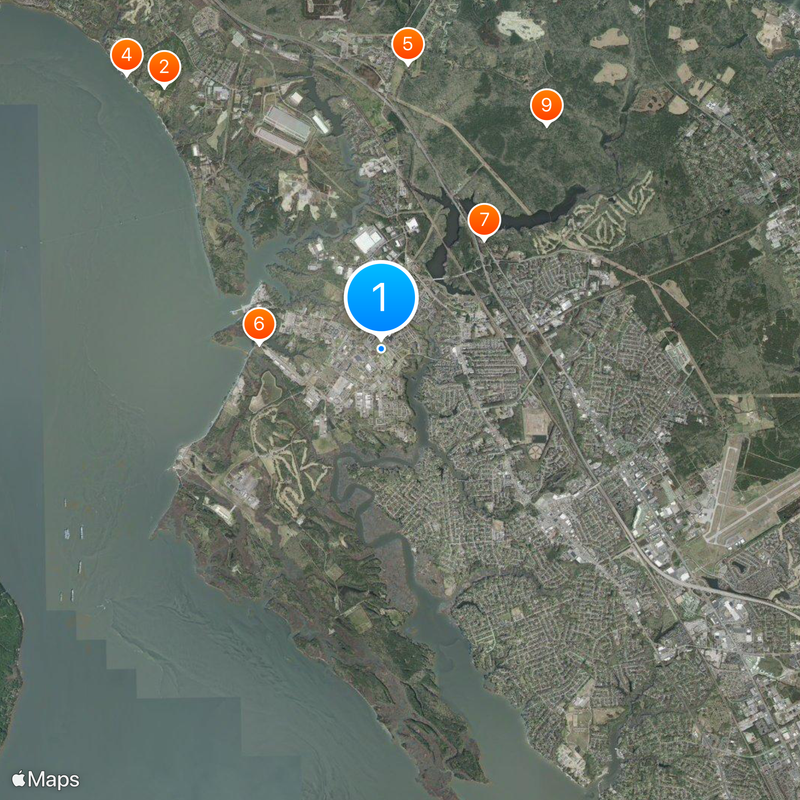Click the Maps attribution text
The image size is (800, 800).
[x=54, y=780]
